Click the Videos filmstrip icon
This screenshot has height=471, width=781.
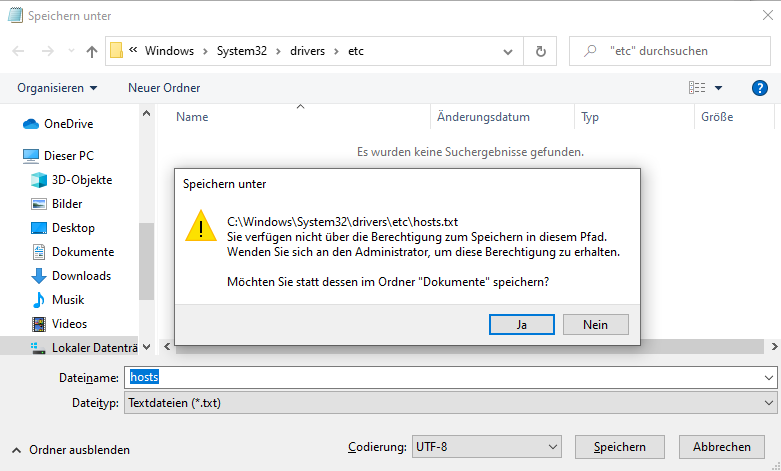click(x=39, y=324)
